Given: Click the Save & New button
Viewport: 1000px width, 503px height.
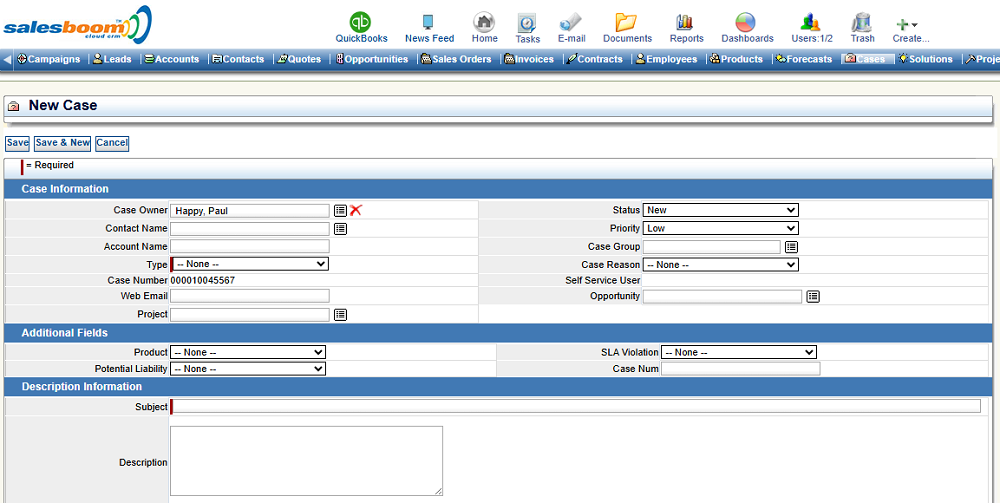Looking at the screenshot, I should (x=63, y=143).
